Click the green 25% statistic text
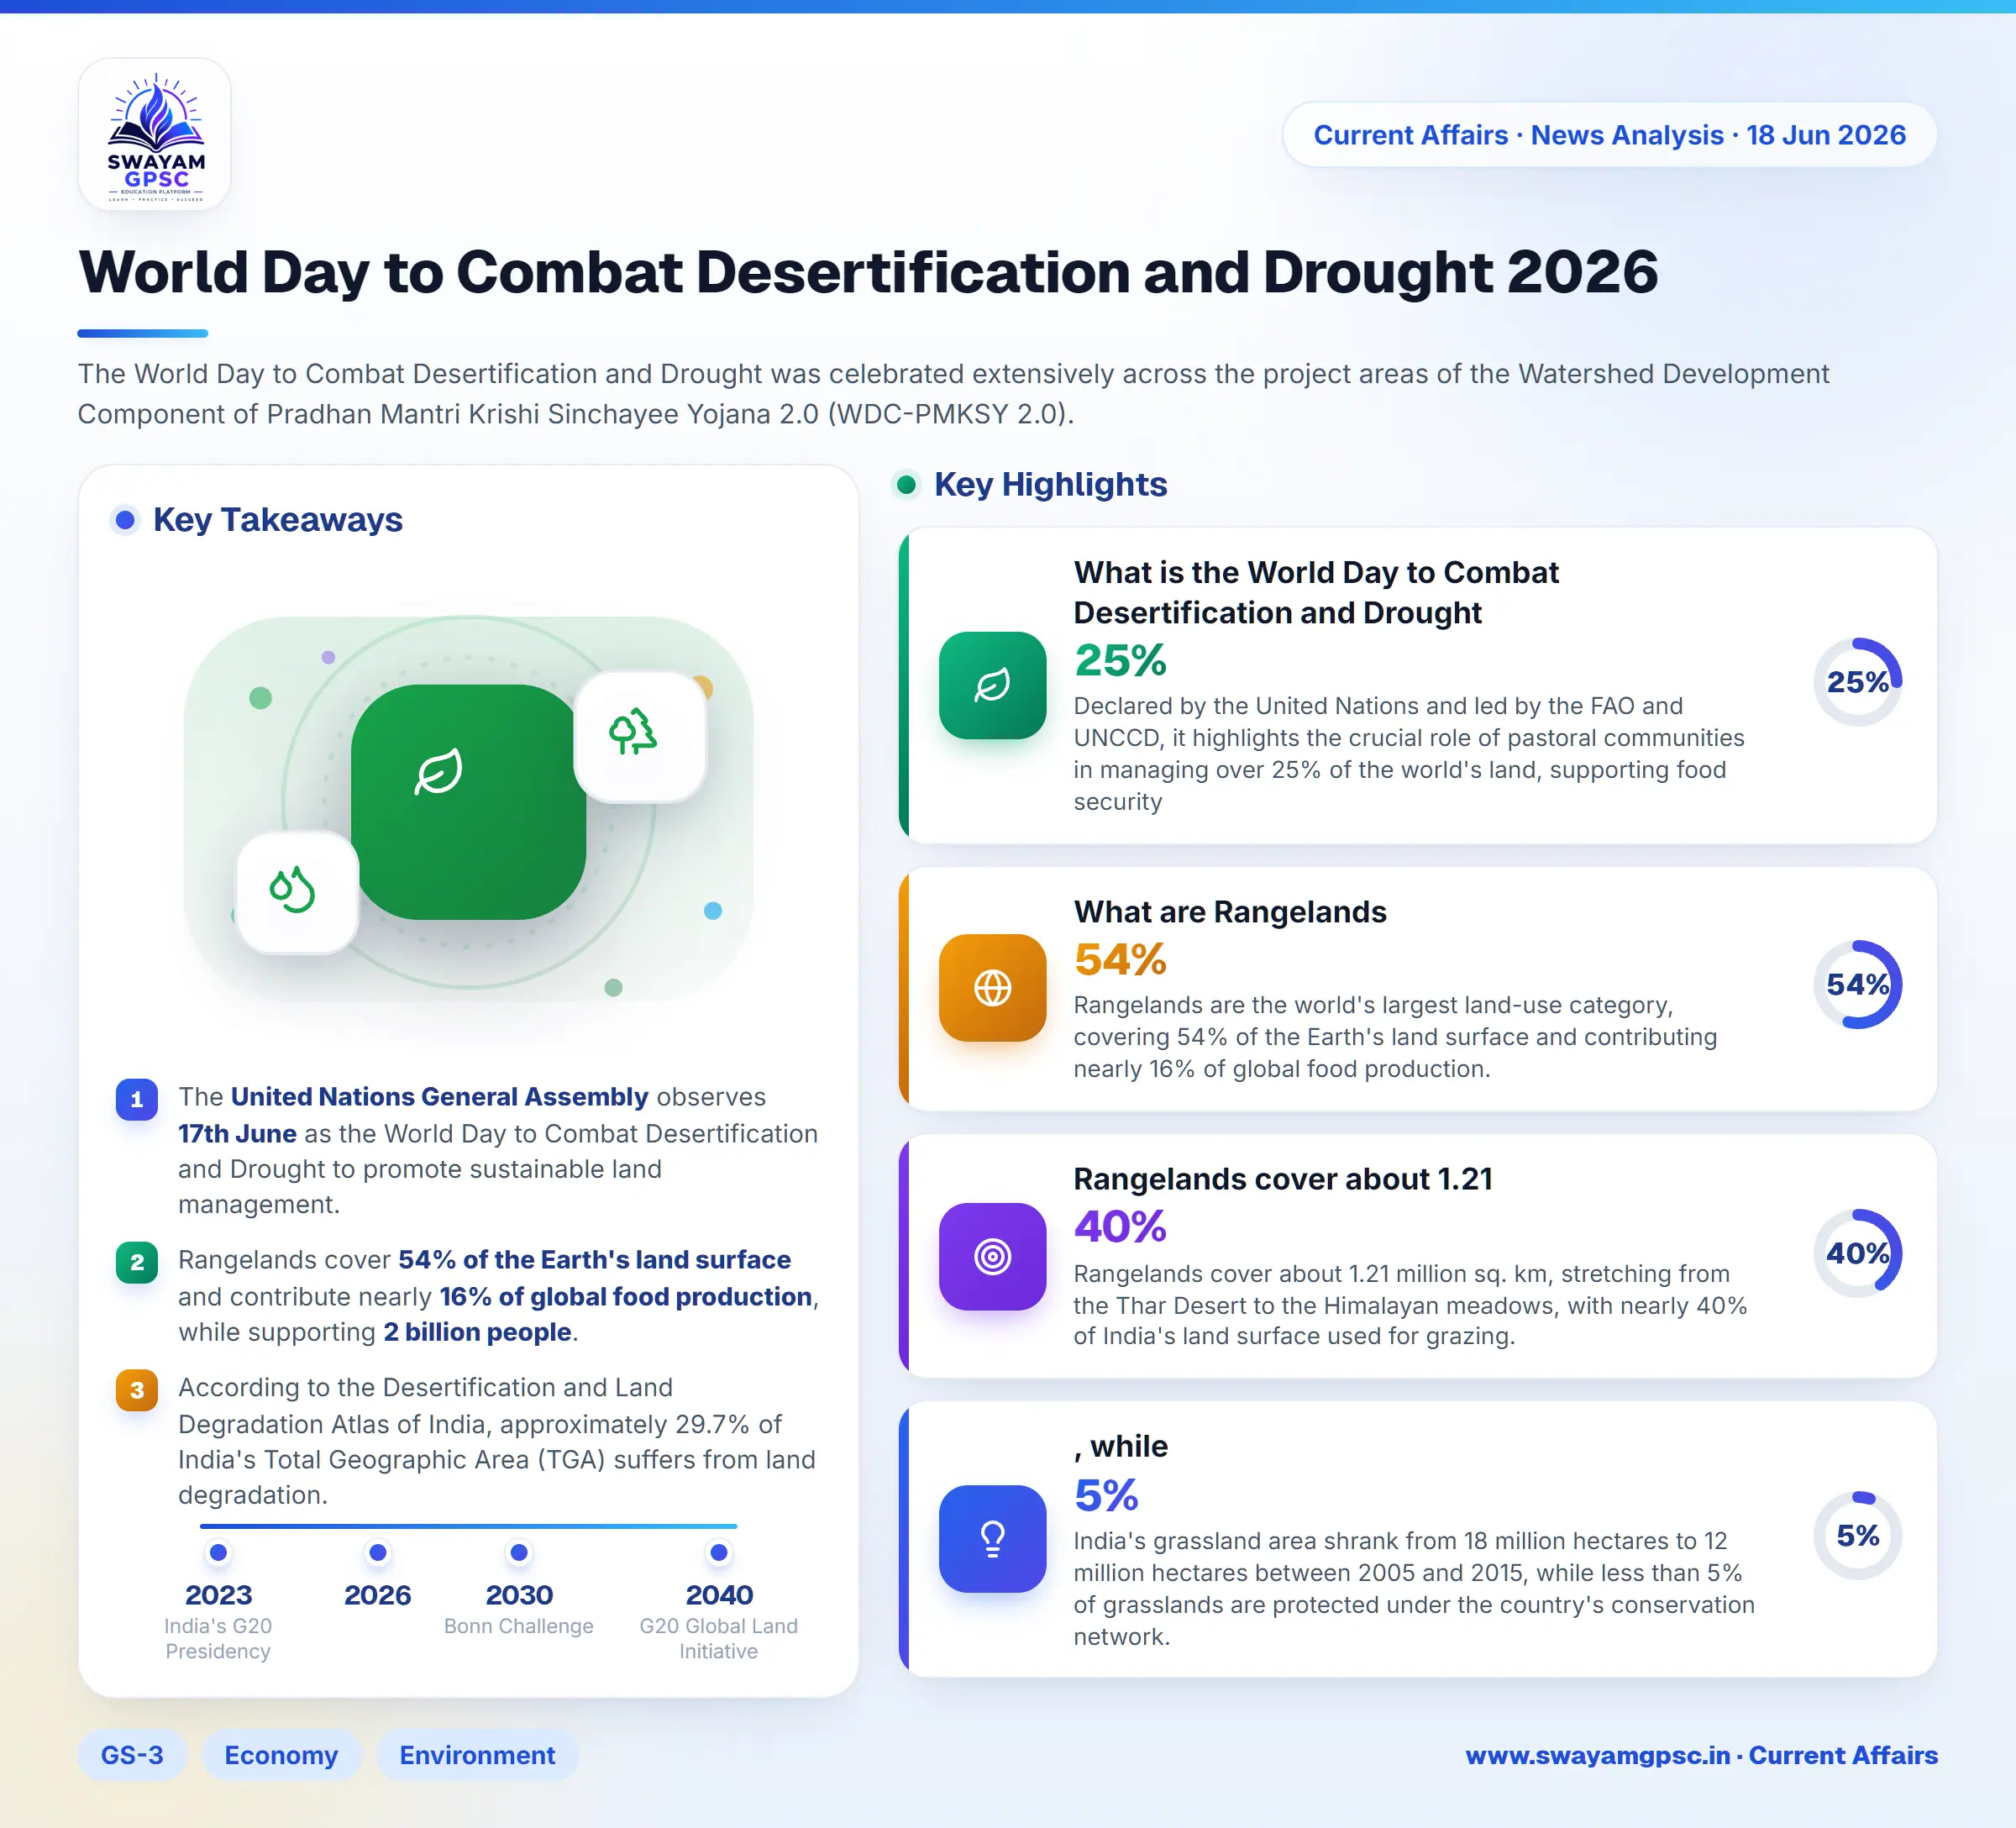This screenshot has height=1828, width=2016. pyautogui.click(x=1120, y=660)
